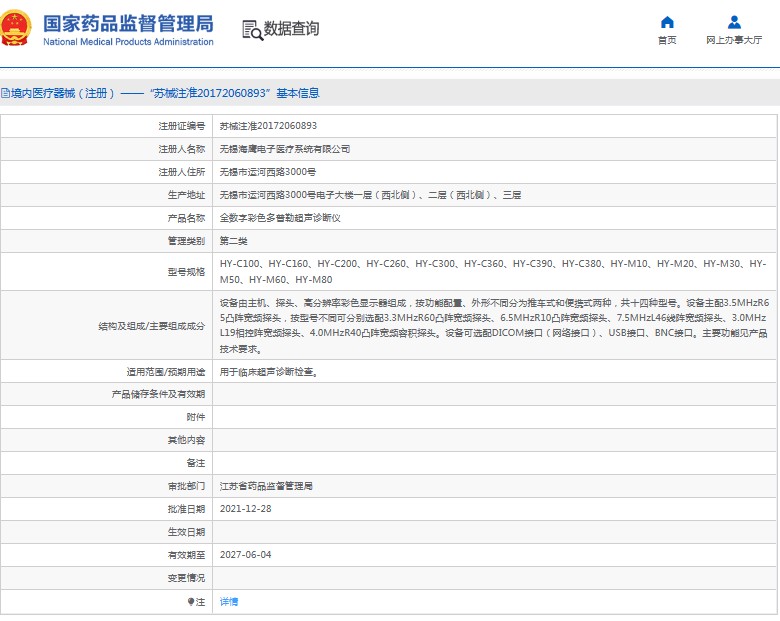The height and width of the screenshot is (621, 780).
Task: Open the 数据查询 search icon
Action: (252, 30)
